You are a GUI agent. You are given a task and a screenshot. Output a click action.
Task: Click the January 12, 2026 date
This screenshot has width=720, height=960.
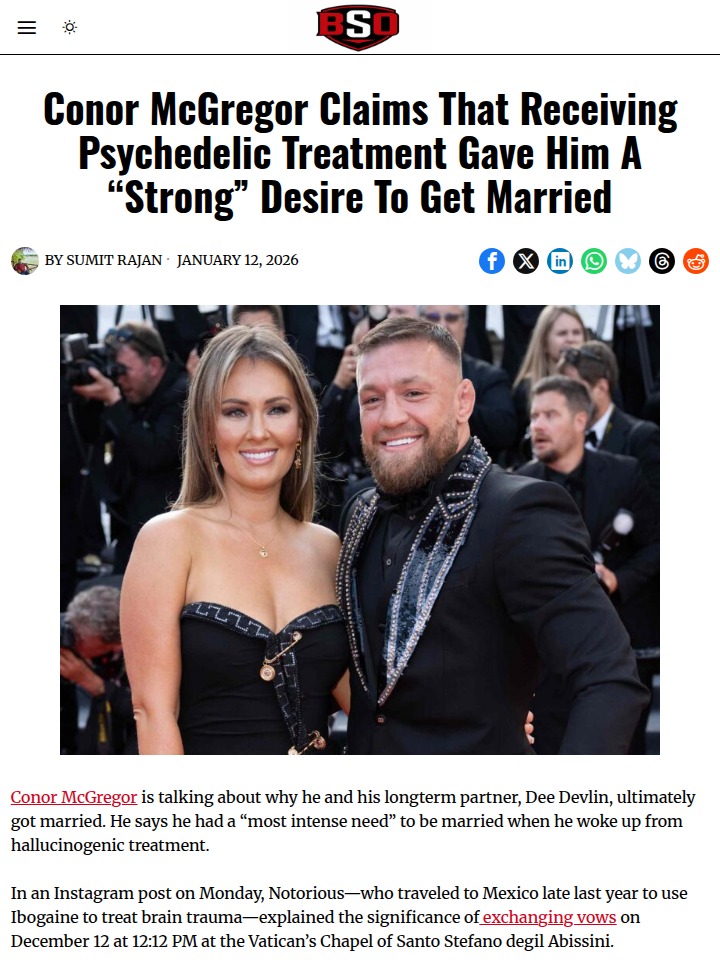coord(238,260)
